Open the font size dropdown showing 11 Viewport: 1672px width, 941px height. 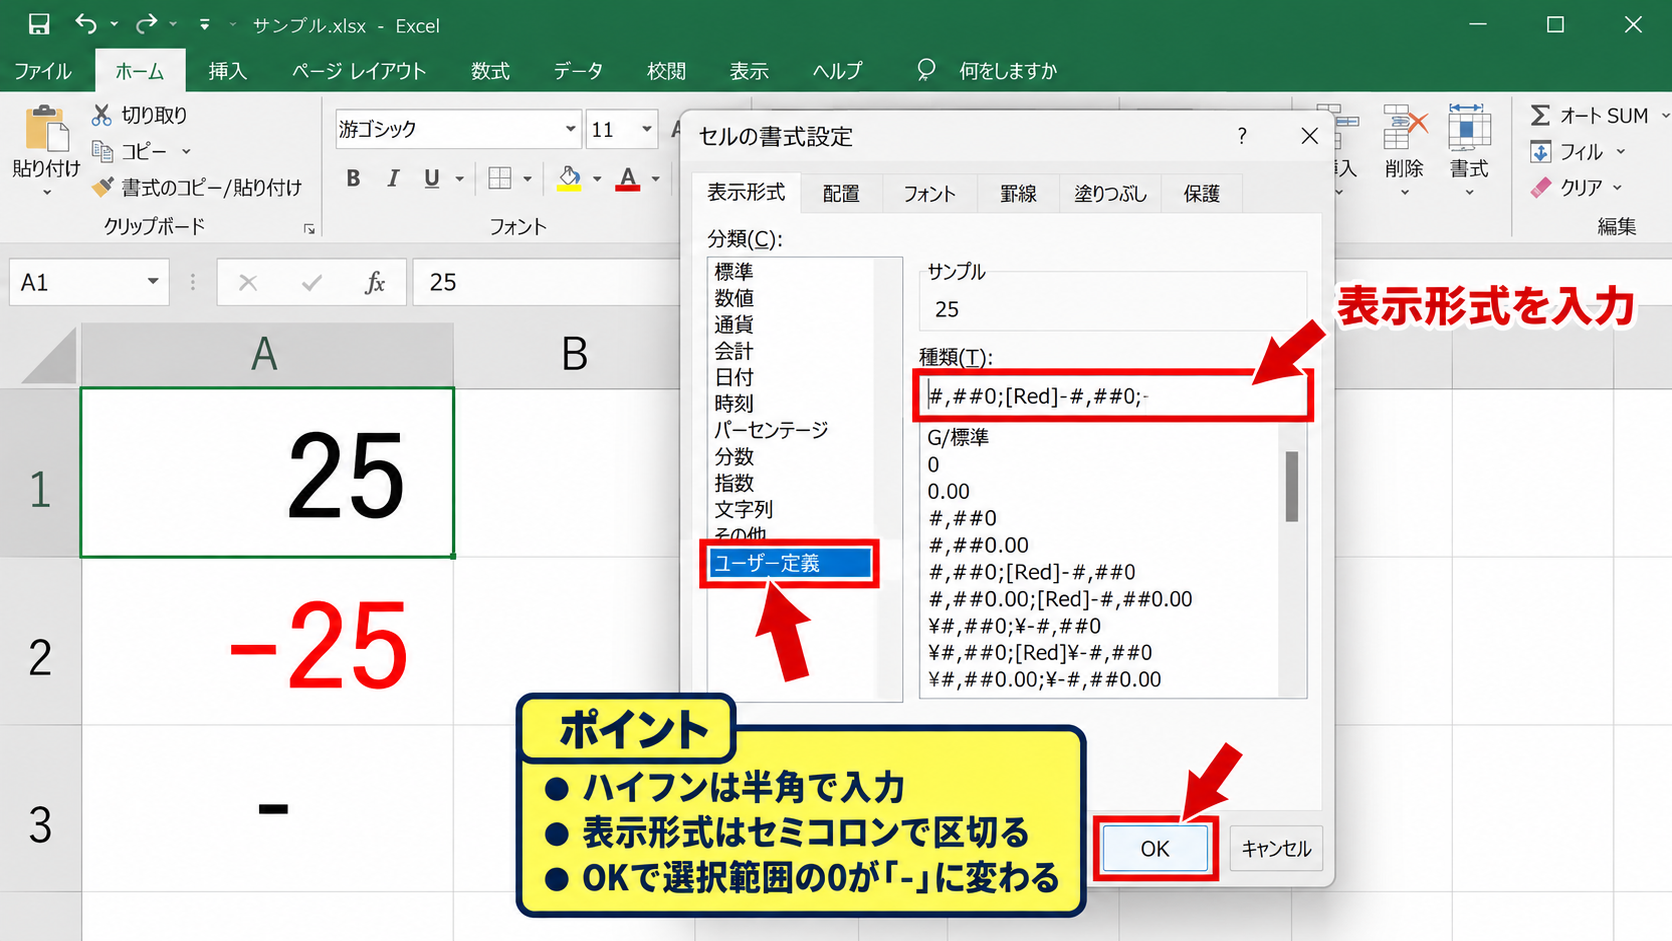[x=647, y=129]
